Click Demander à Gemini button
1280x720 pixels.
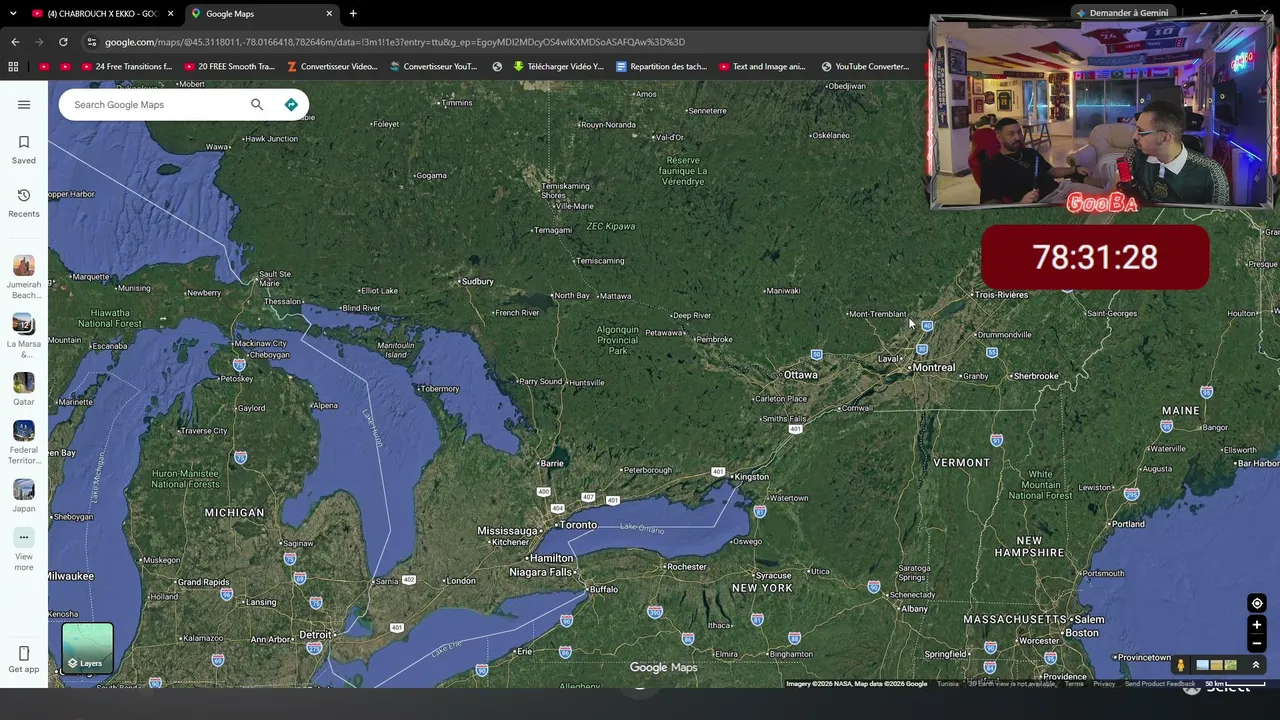(x=1122, y=13)
